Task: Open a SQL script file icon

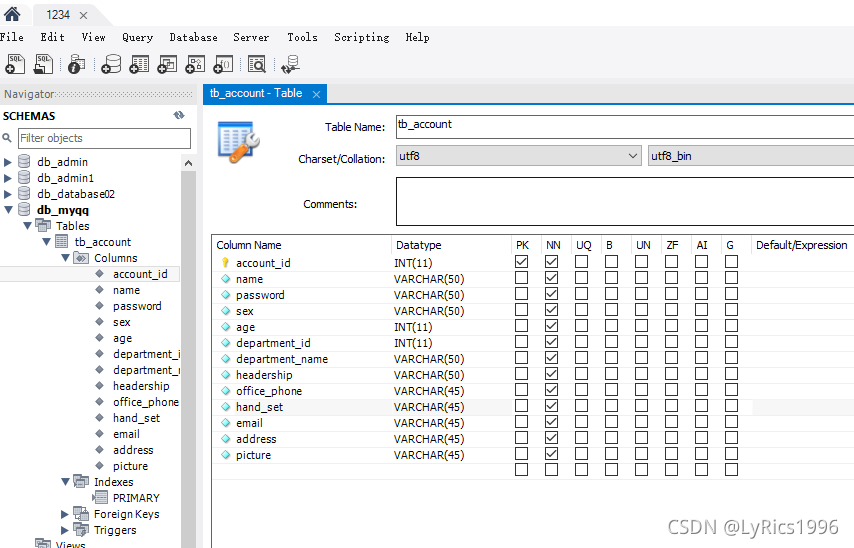Action: click(x=44, y=64)
